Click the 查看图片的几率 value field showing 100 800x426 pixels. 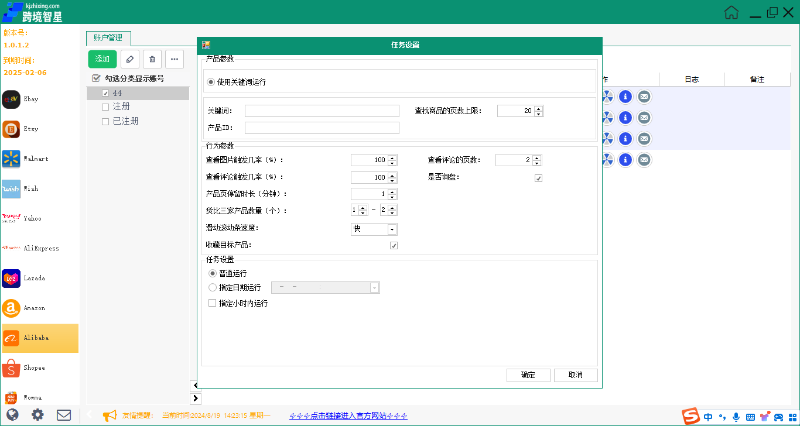(369, 160)
